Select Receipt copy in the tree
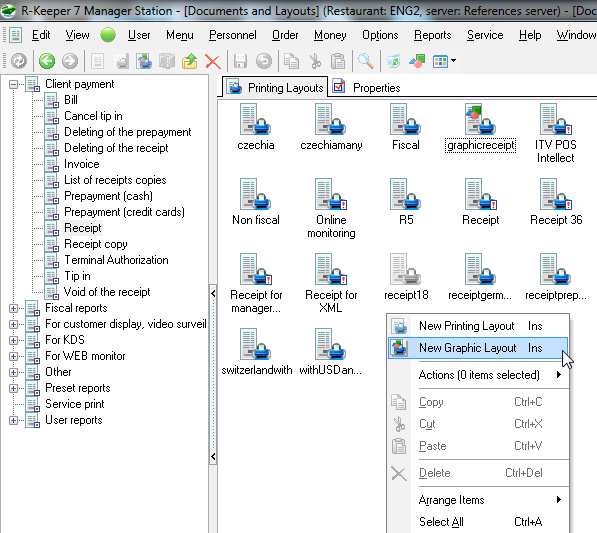 [x=96, y=244]
